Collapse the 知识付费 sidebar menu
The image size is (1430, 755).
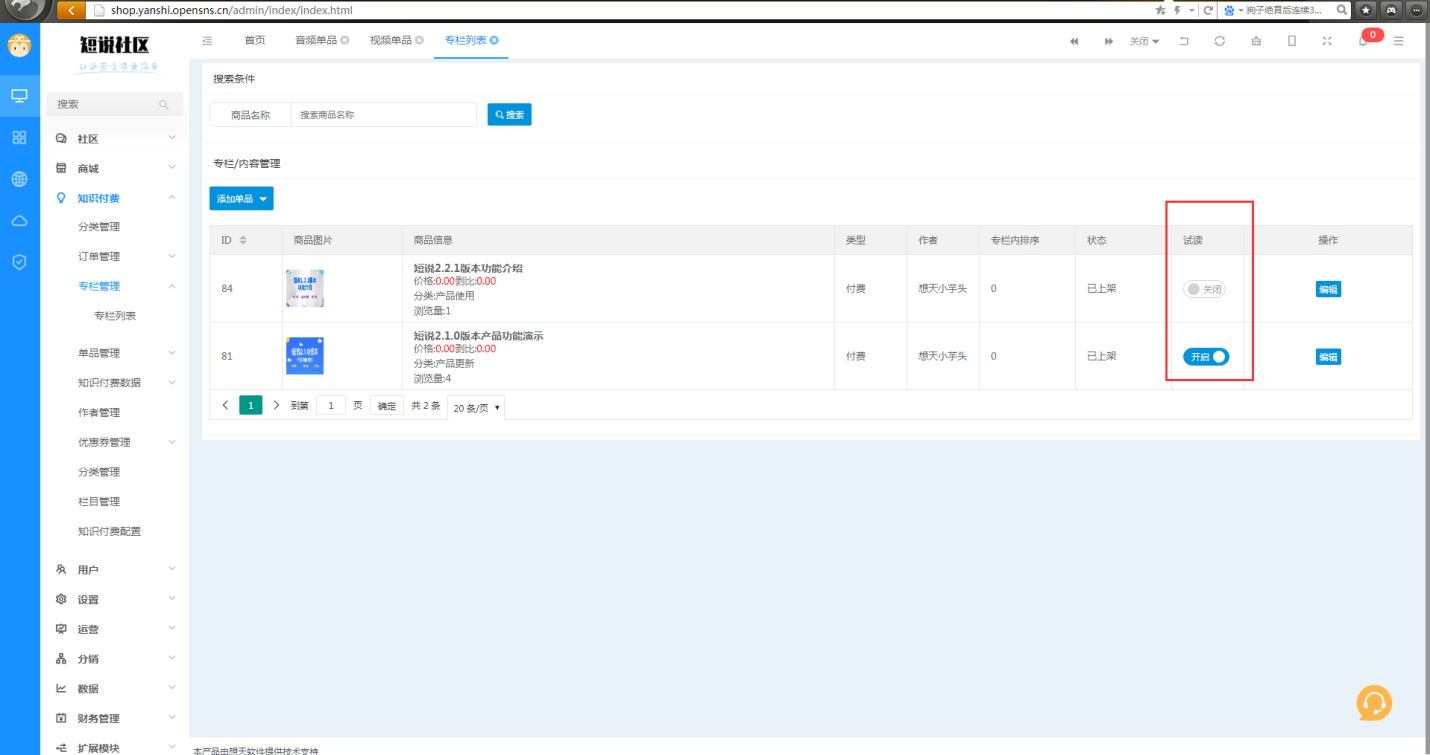pos(115,199)
